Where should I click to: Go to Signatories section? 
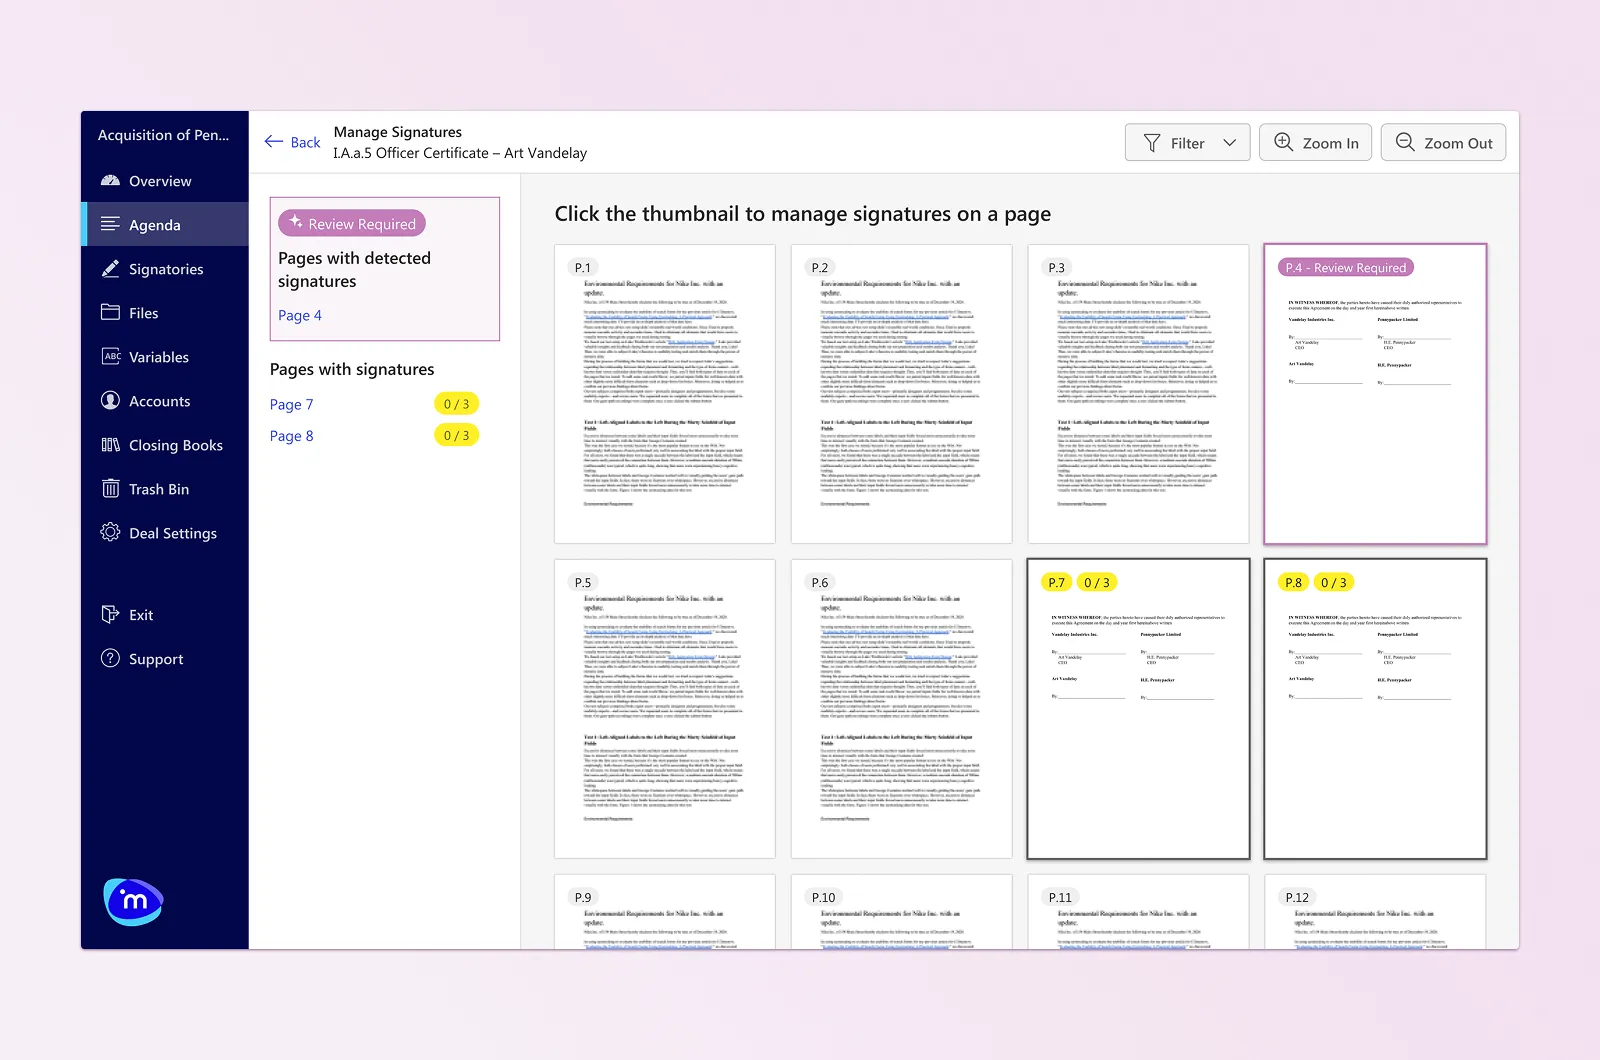tap(165, 269)
